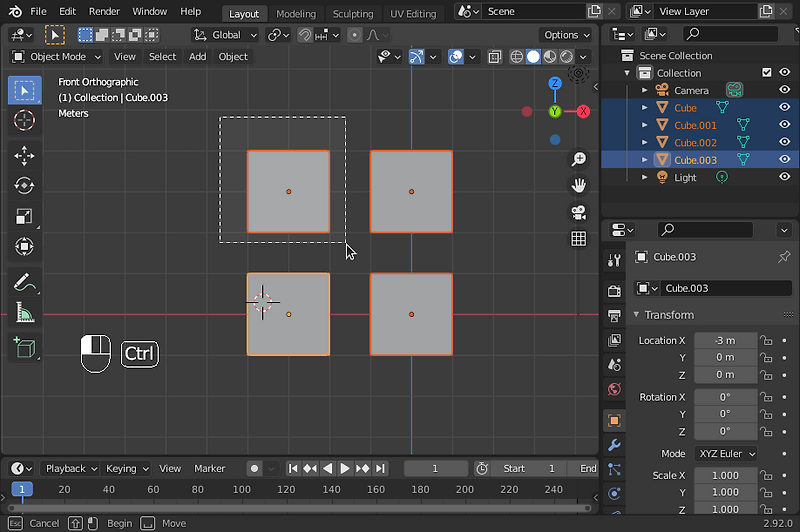Open the viewport Select menu

tap(162, 57)
